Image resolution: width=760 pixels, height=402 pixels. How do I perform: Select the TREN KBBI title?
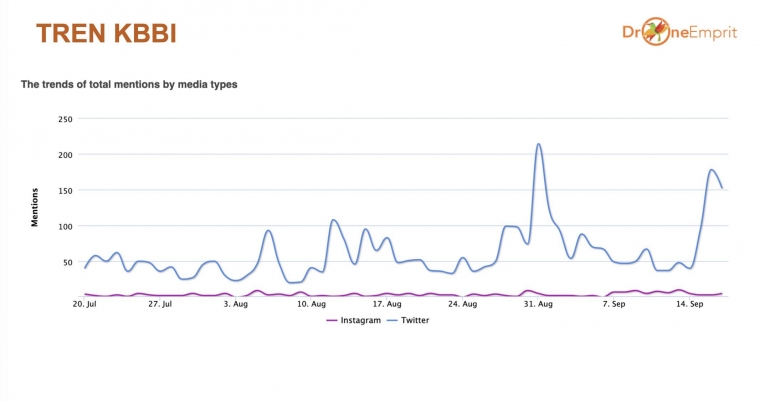click(x=106, y=33)
